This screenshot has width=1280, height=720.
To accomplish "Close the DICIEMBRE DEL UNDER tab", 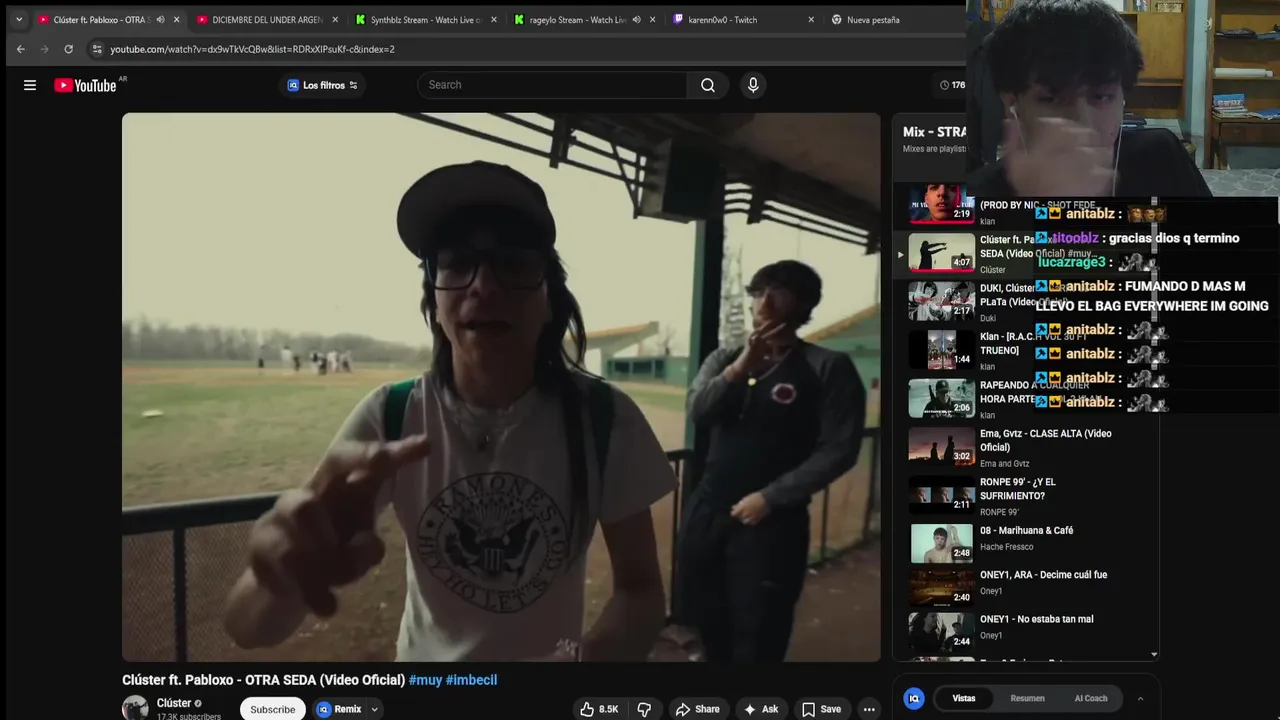I will coord(335,20).
